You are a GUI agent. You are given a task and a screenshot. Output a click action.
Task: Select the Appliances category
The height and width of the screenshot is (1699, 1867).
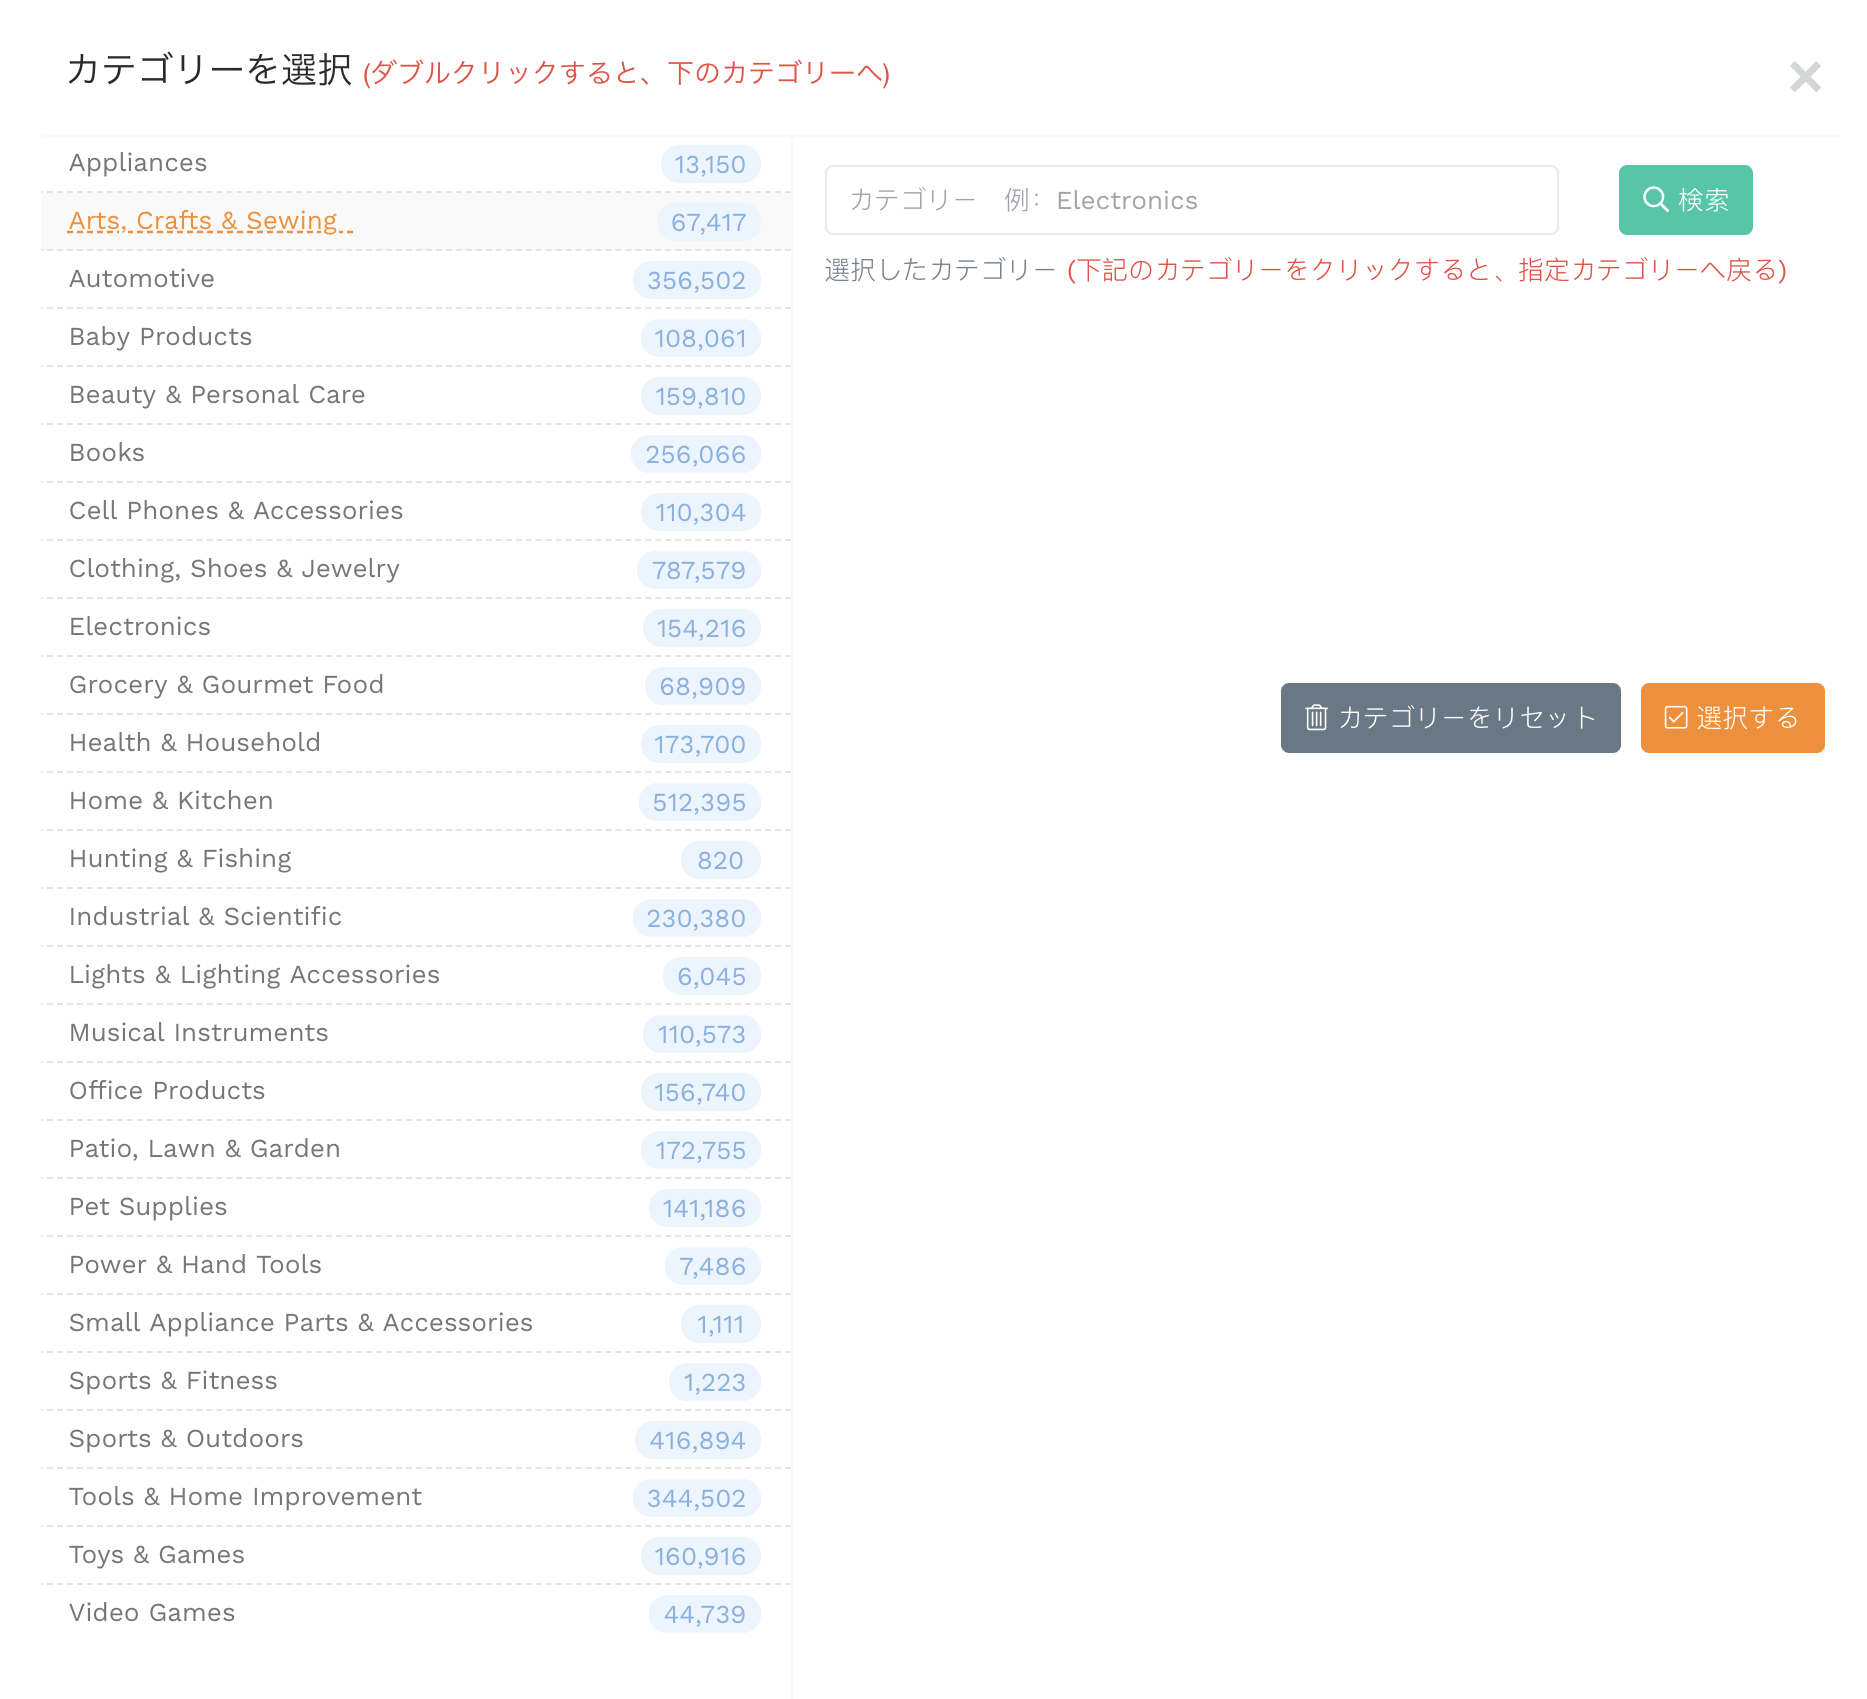point(416,164)
